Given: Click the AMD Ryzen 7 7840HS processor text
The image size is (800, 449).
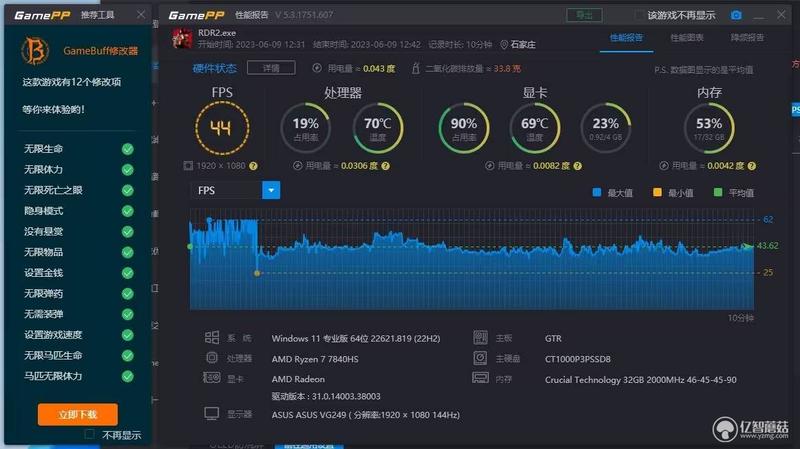Looking at the screenshot, I should point(315,359).
